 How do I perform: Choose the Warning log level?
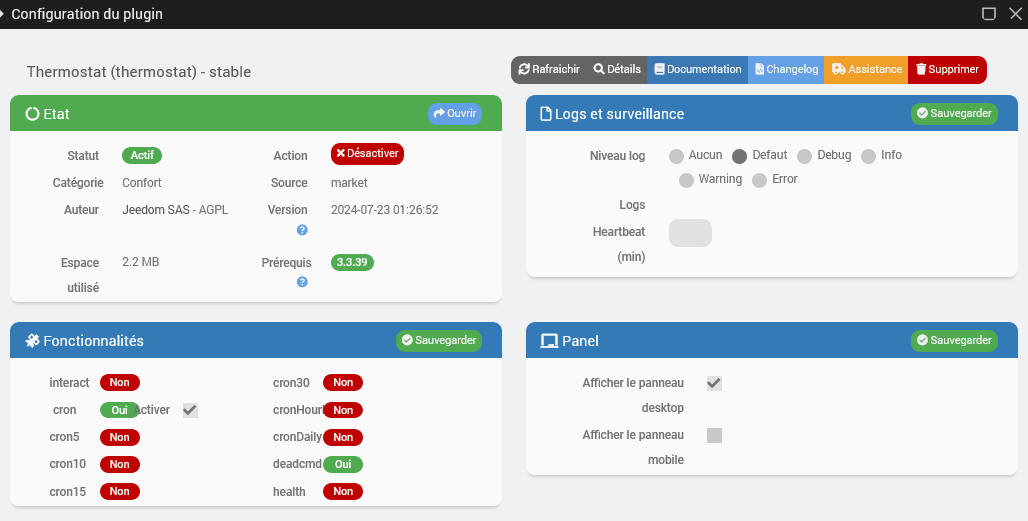(x=686, y=180)
